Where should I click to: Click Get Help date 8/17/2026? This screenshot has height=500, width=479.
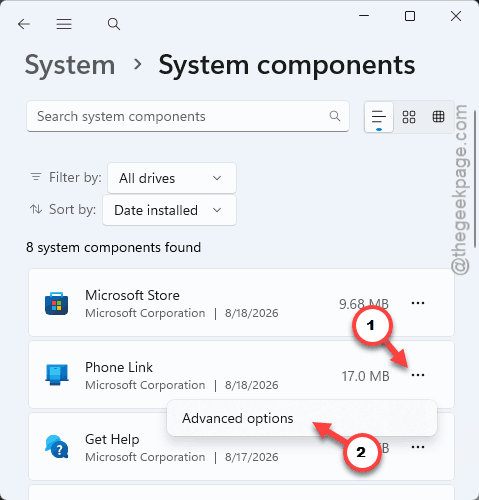click(251, 457)
